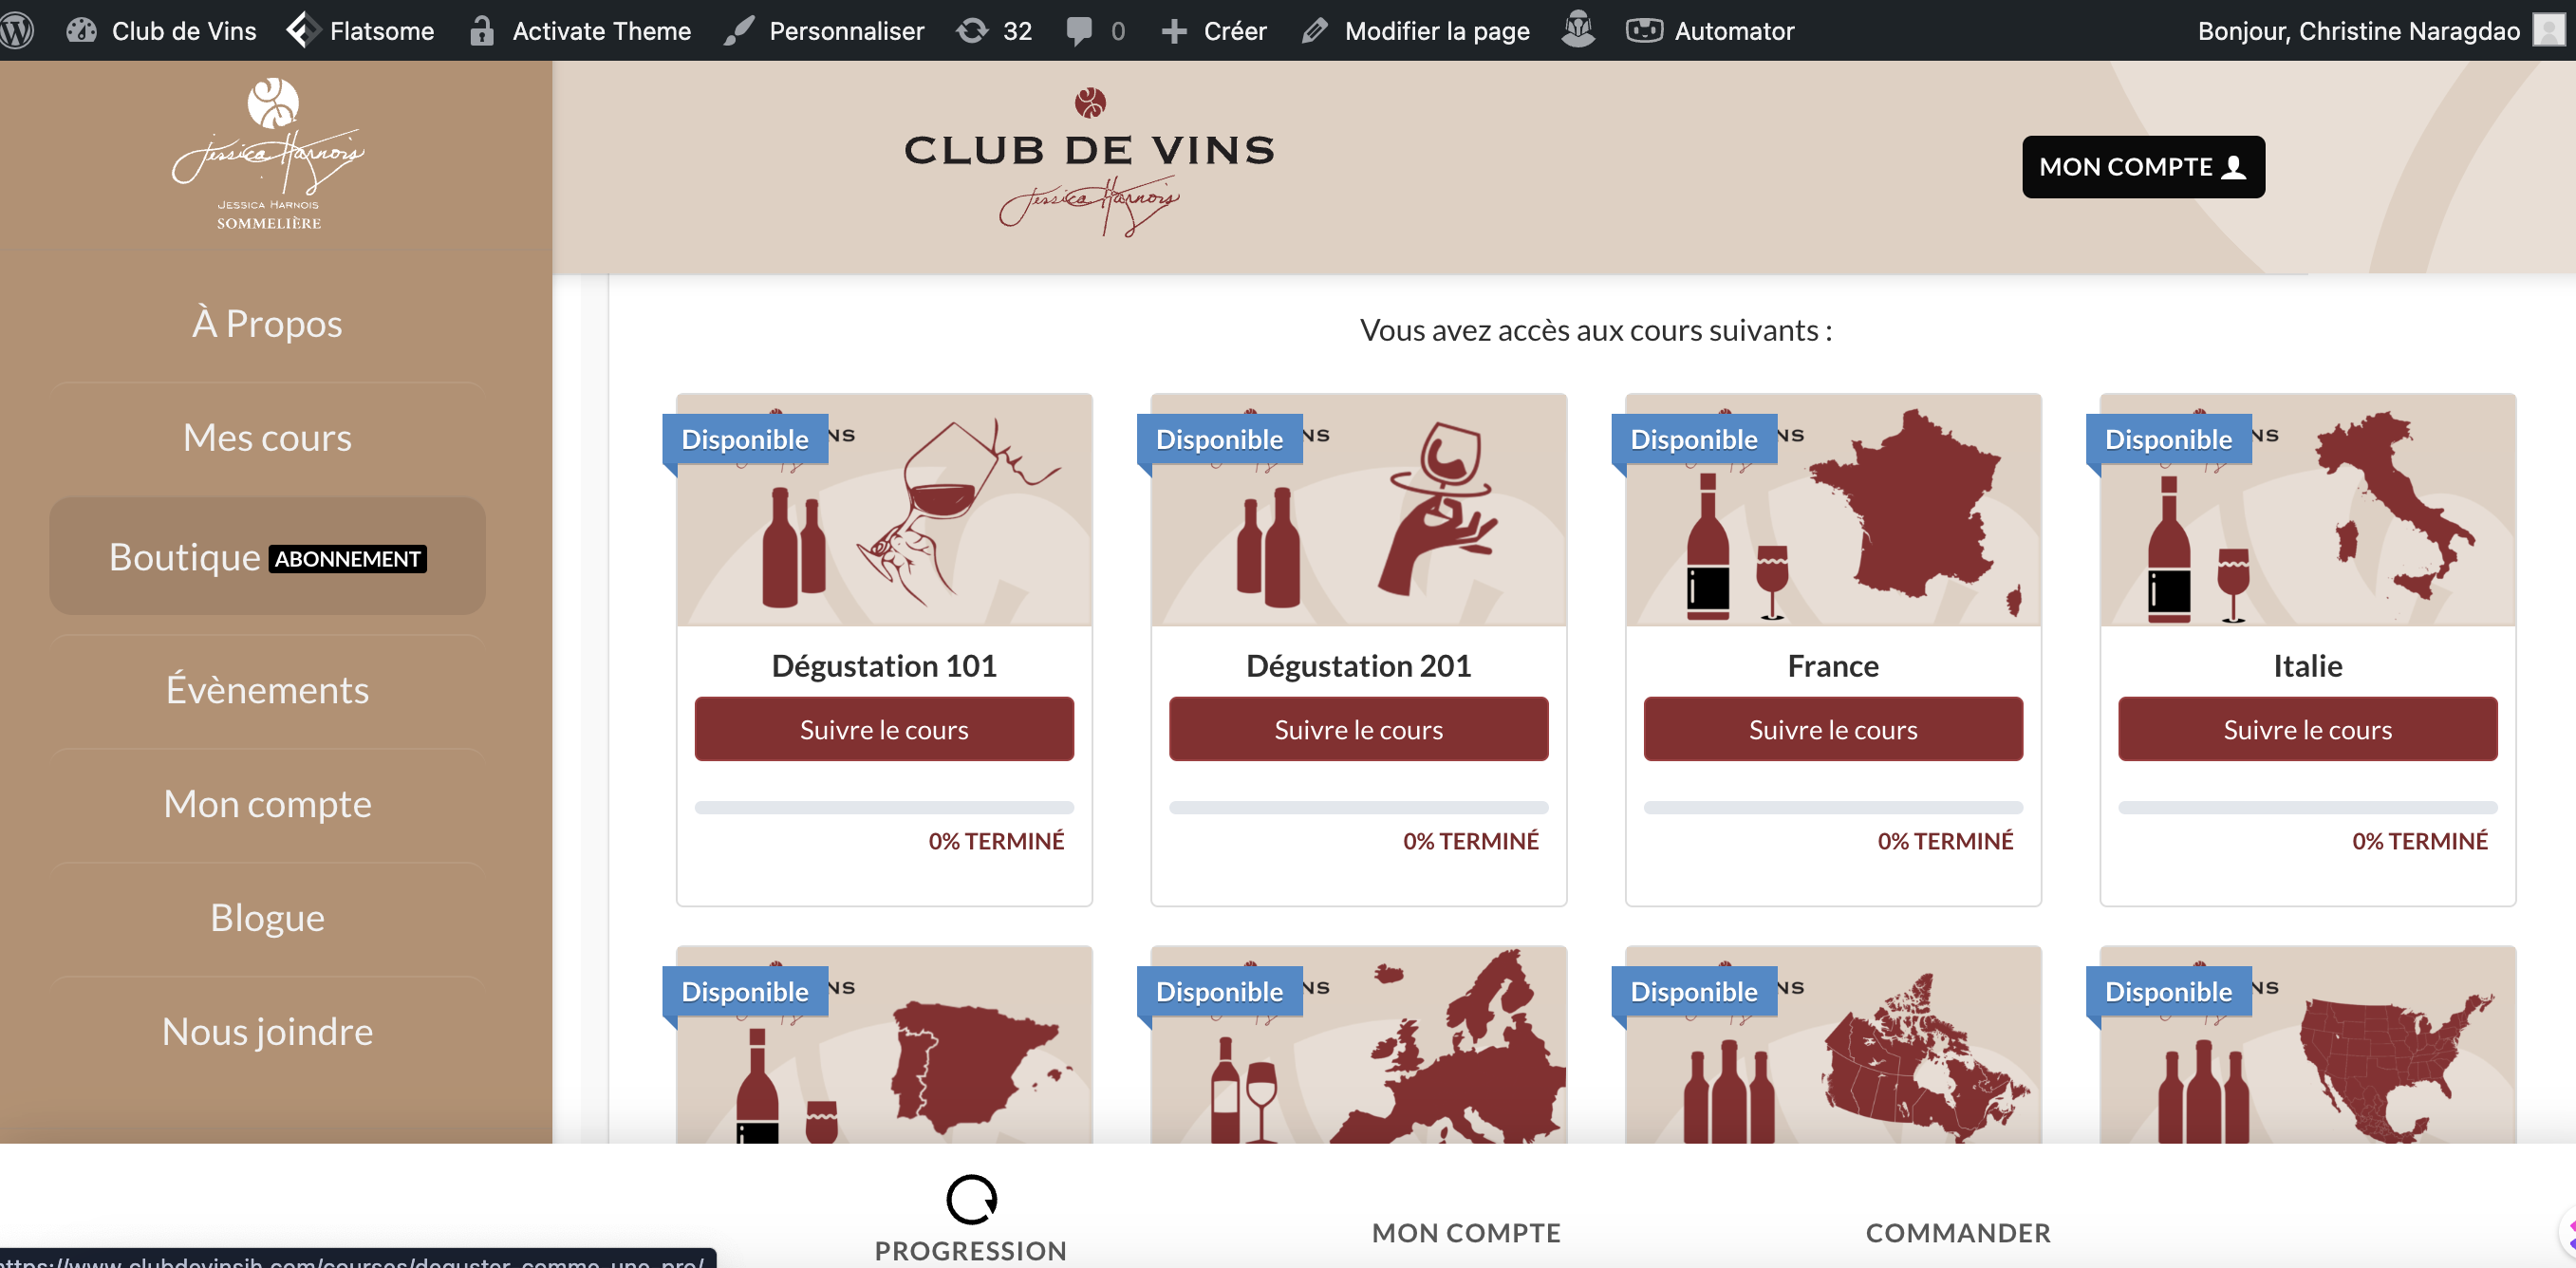Click Suivre le cours under Dégustation 101
The width and height of the screenshot is (2576, 1268).
pos(884,729)
